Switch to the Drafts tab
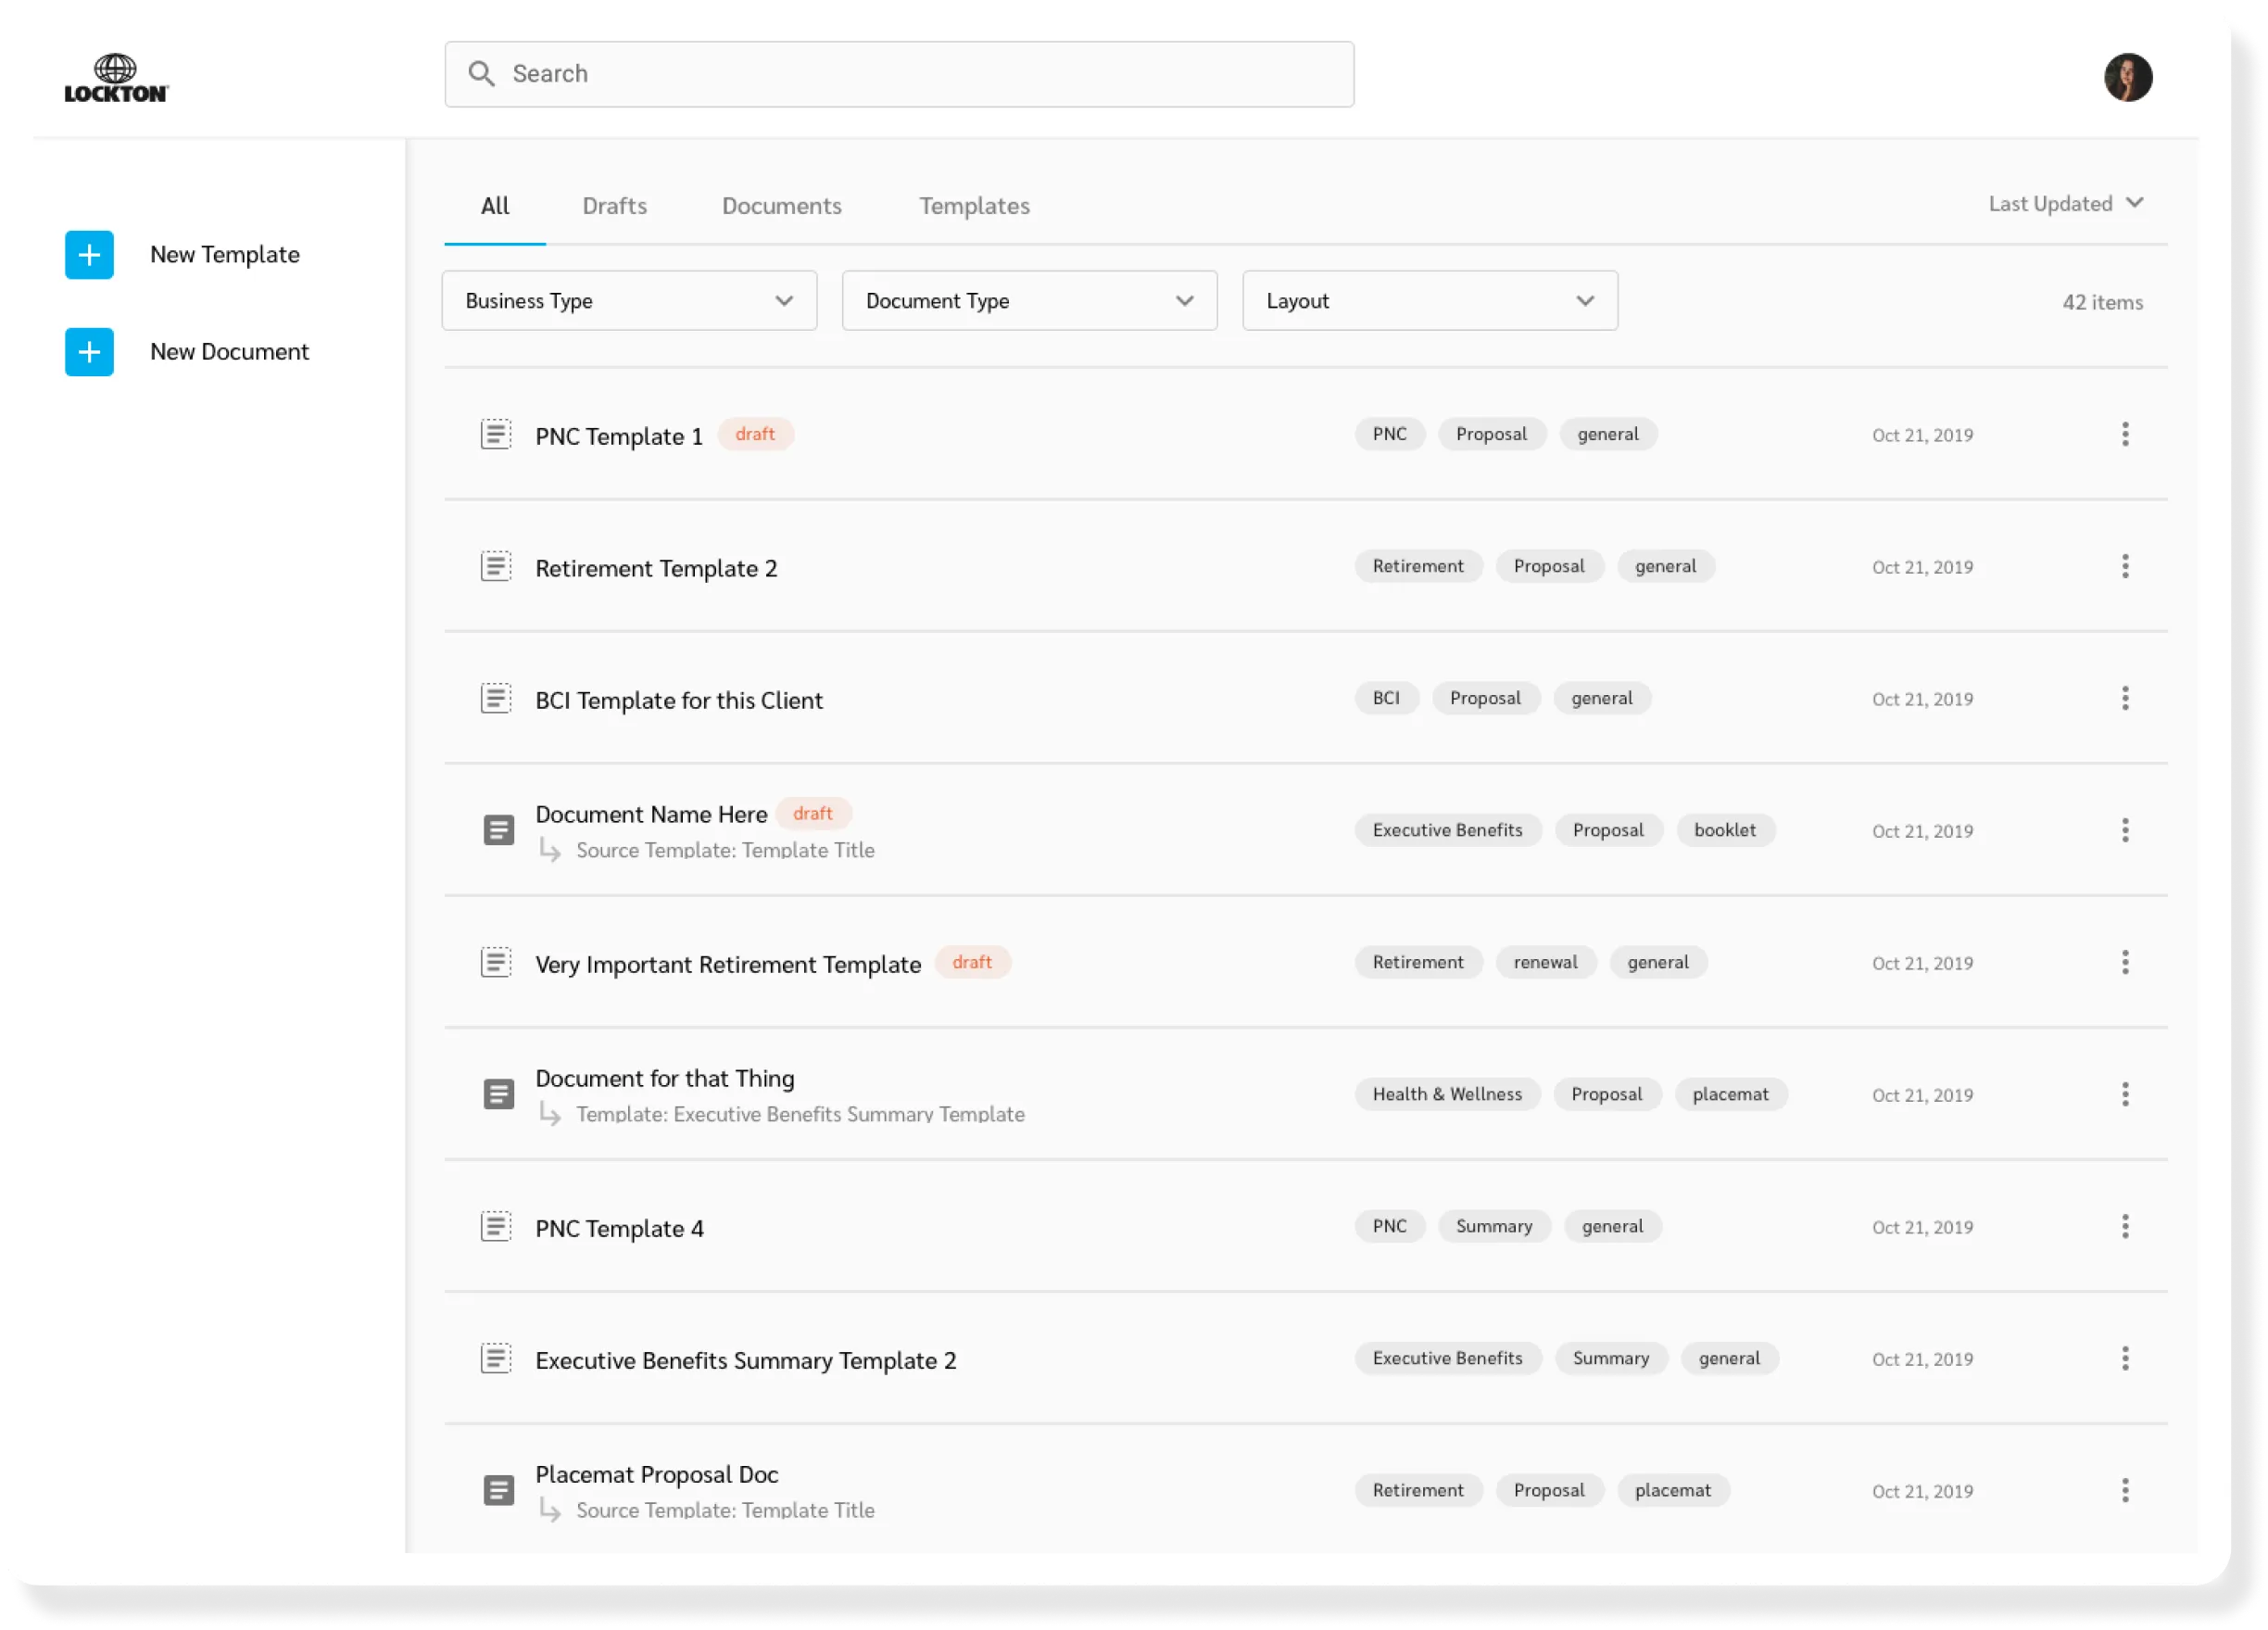2268x1630 pixels. click(614, 206)
